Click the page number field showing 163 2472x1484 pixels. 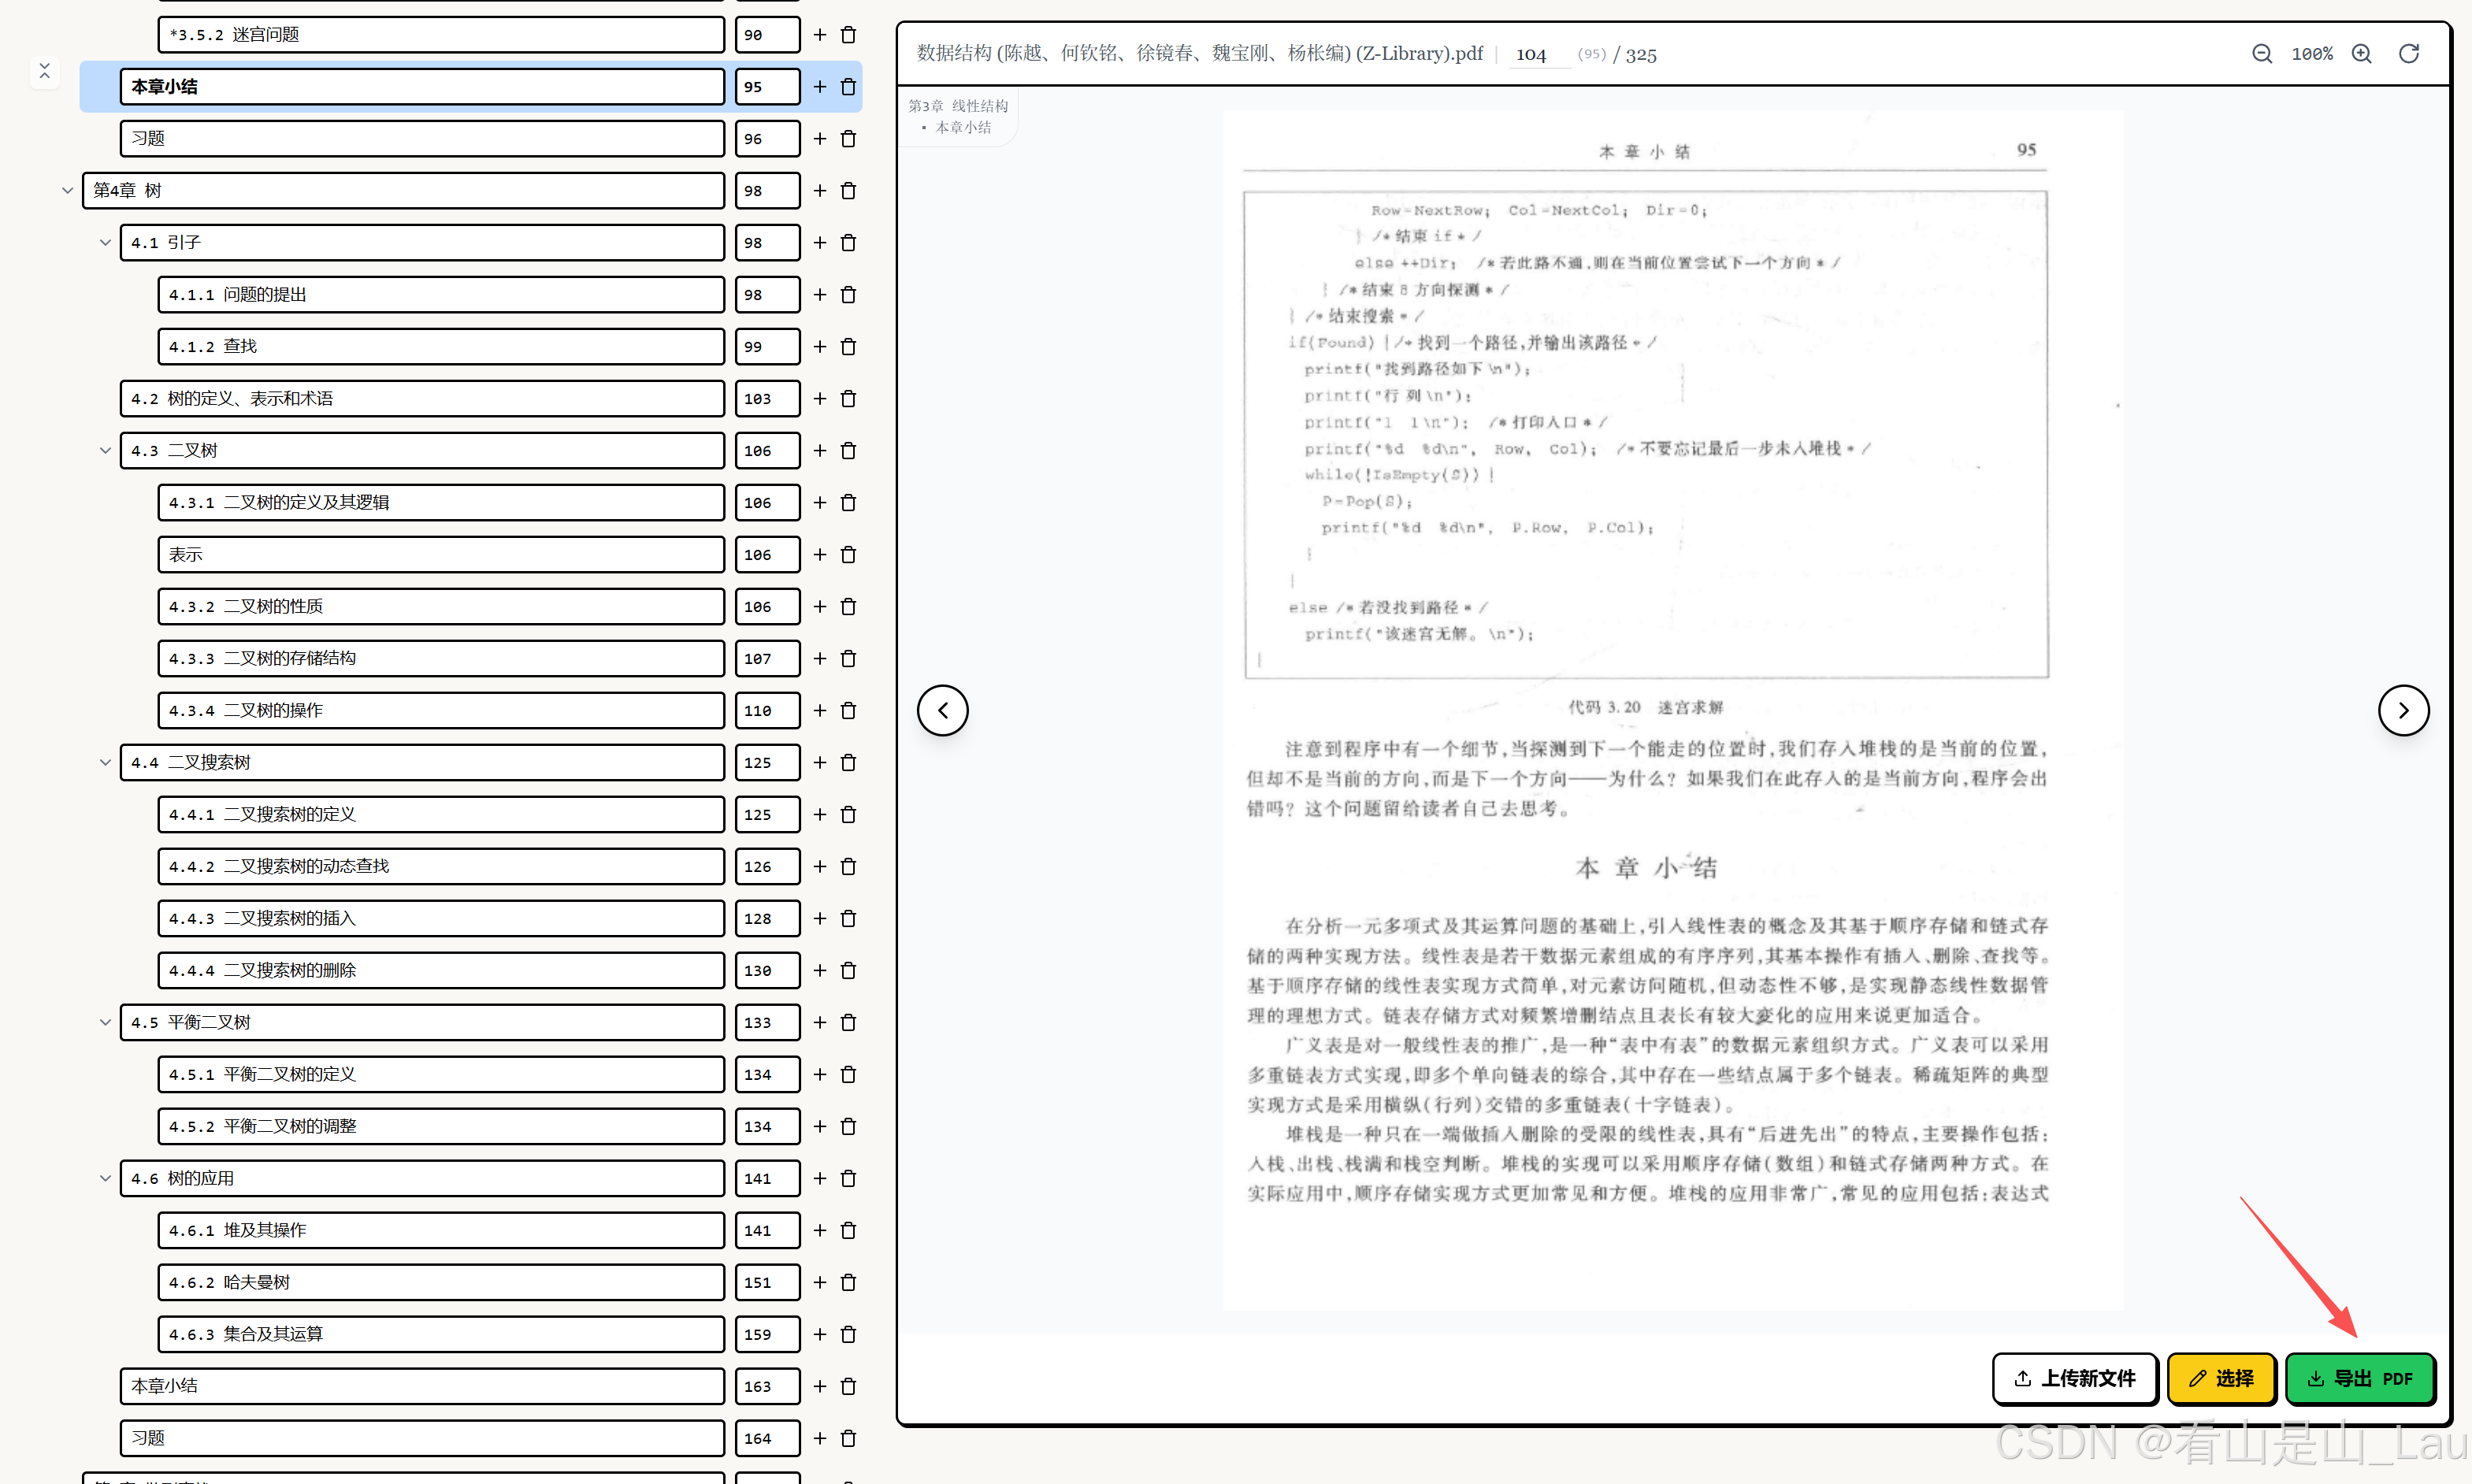click(x=766, y=1386)
